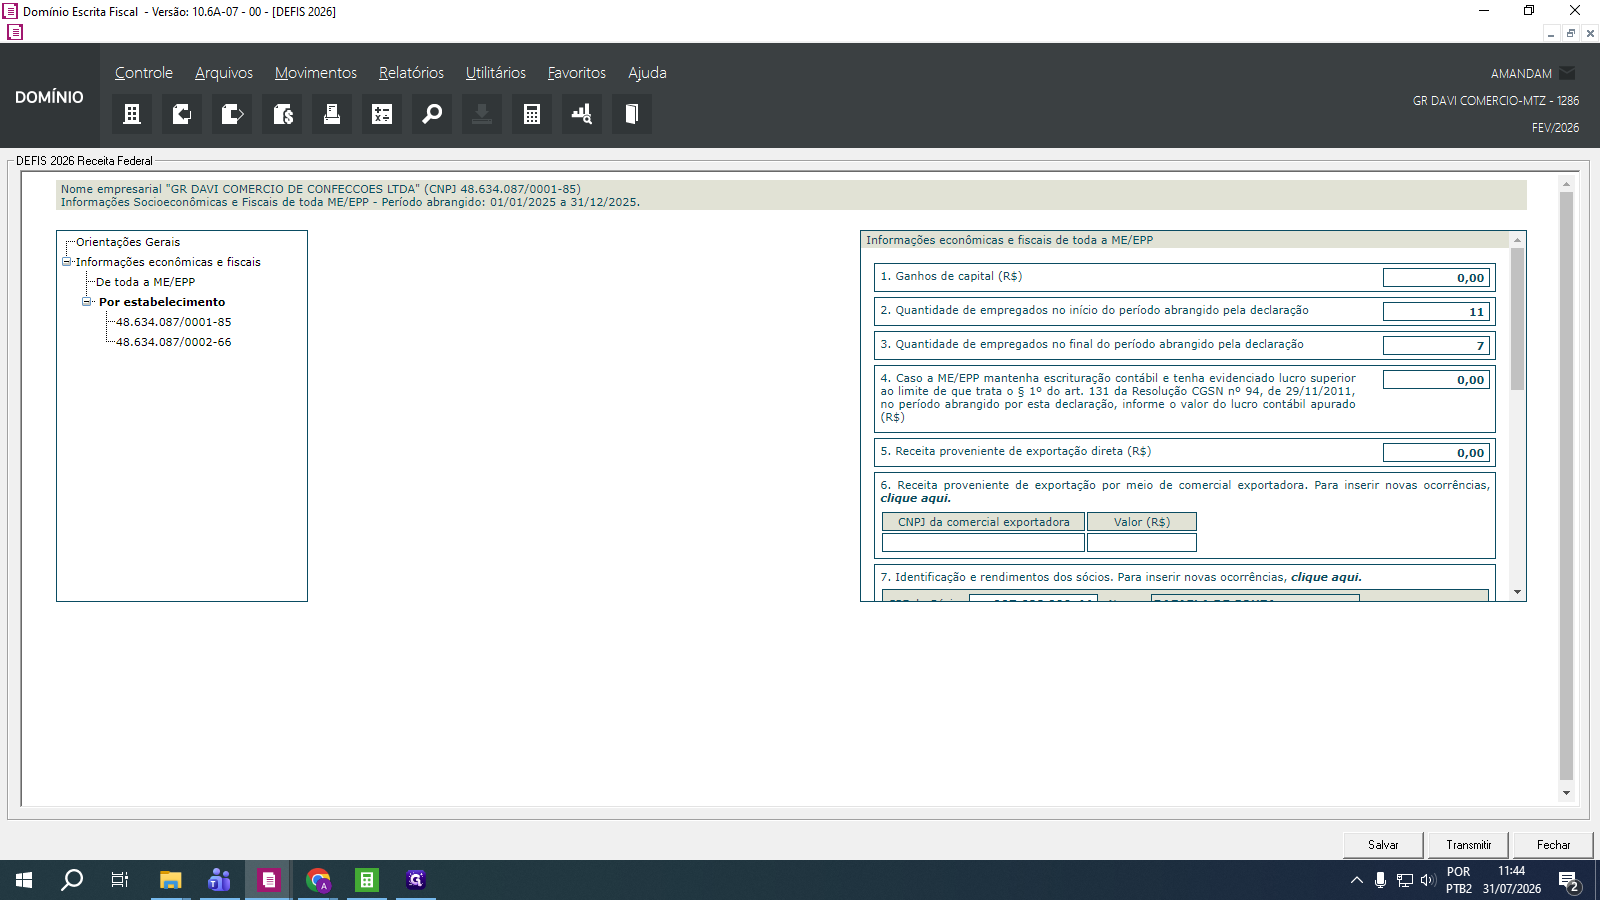Screen dimensions: 1600x900
Task: Open the incoming document (entries) toolbar icon
Action: pos(182,114)
